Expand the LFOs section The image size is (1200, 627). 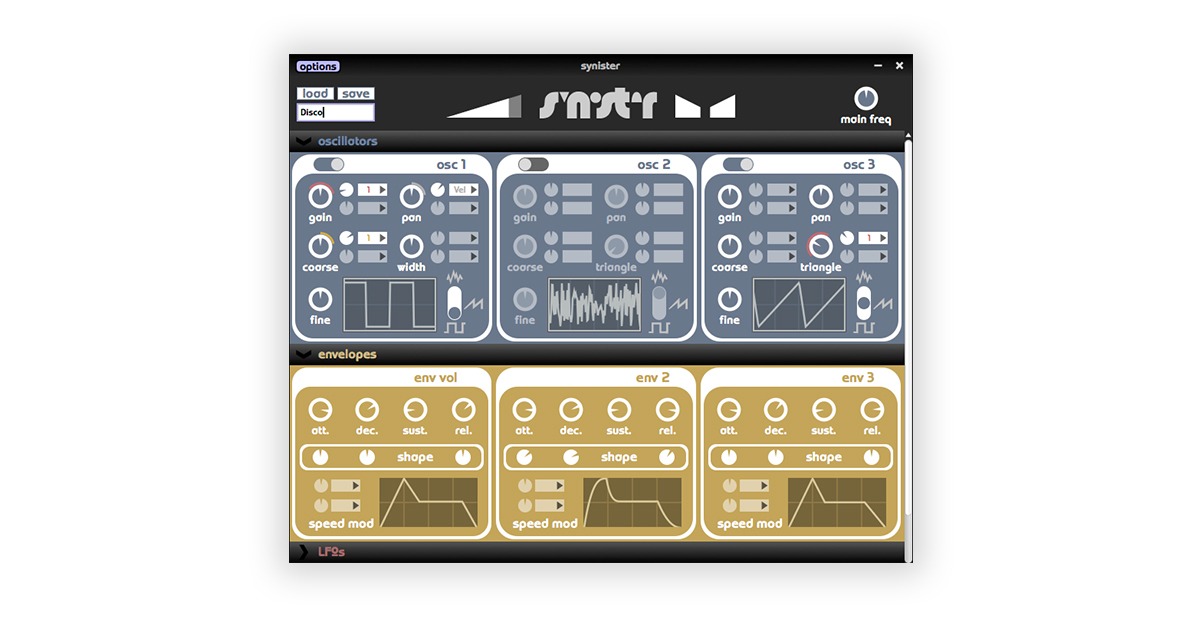(x=303, y=552)
